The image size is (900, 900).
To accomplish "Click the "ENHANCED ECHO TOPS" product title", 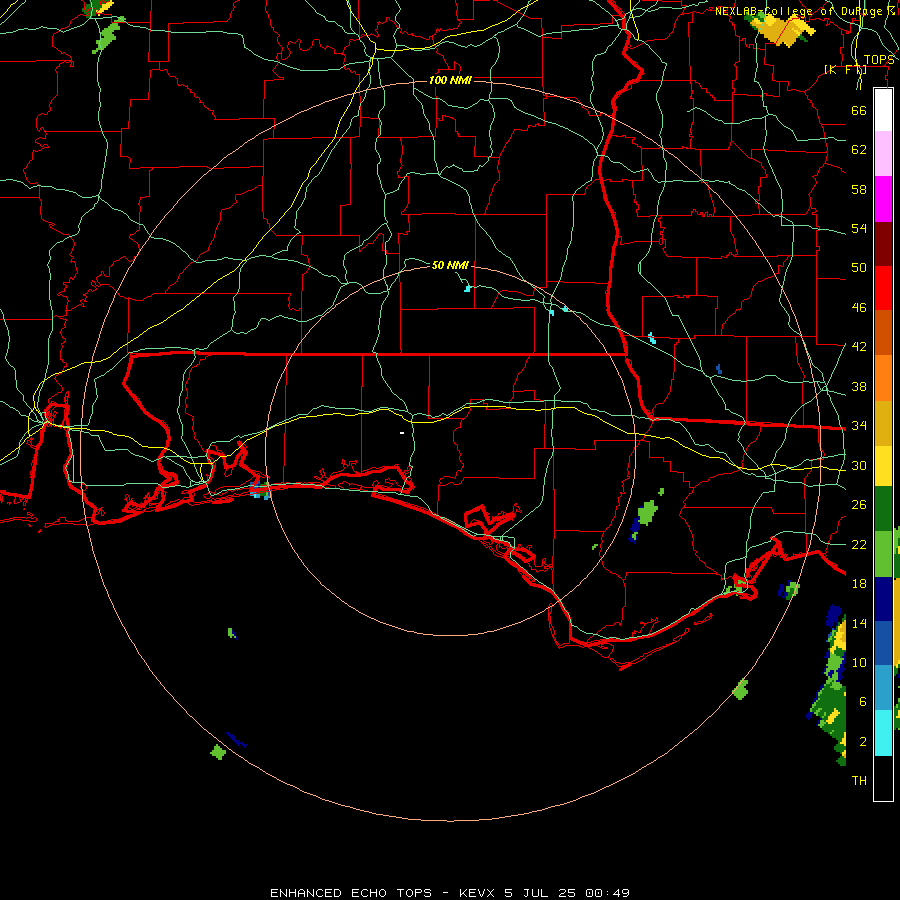I will pyautogui.click(x=351, y=893).
